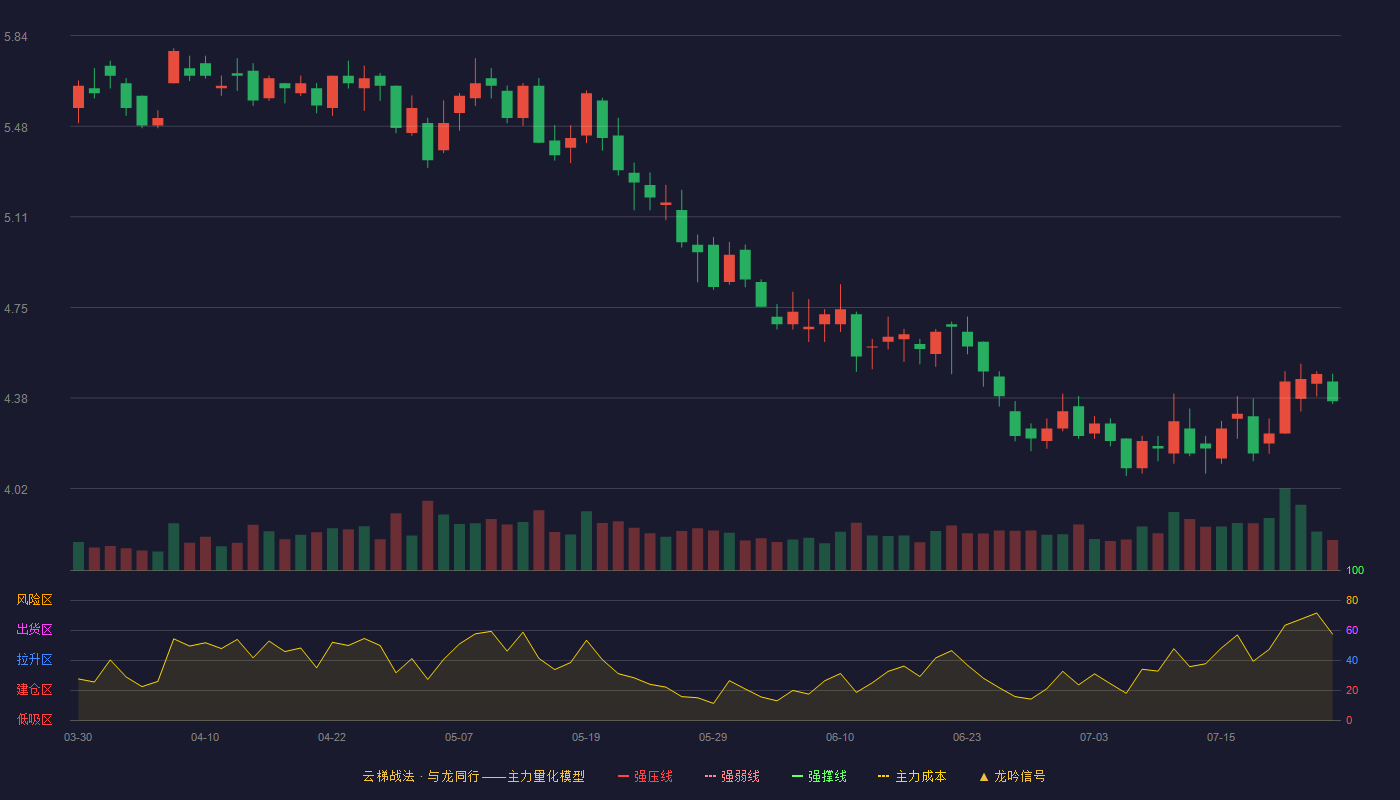Screen dimensions: 1400x800
Task: Click the 20 indicator scale value
Action: [x=1352, y=690]
